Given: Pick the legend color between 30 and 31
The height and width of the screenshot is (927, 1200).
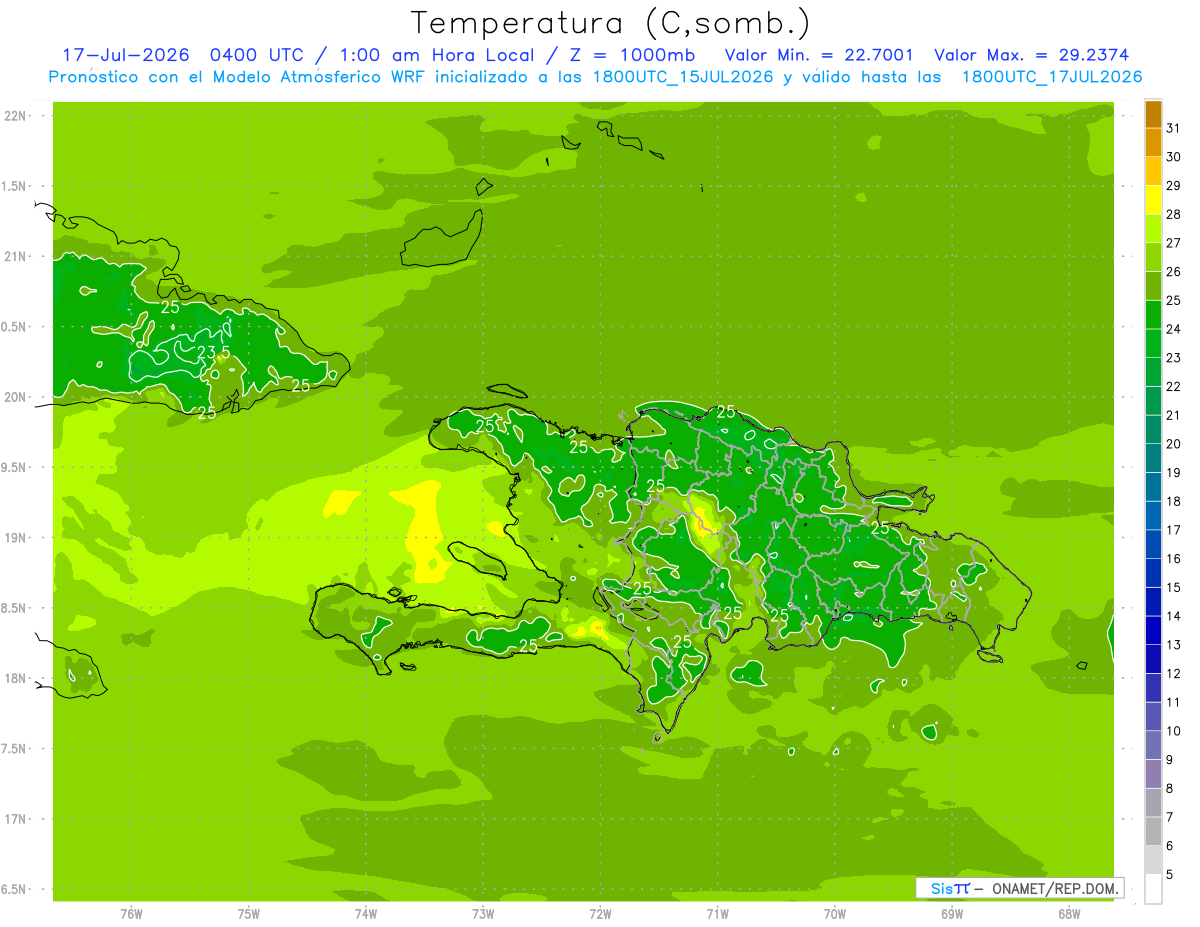Looking at the screenshot, I should [x=1153, y=142].
